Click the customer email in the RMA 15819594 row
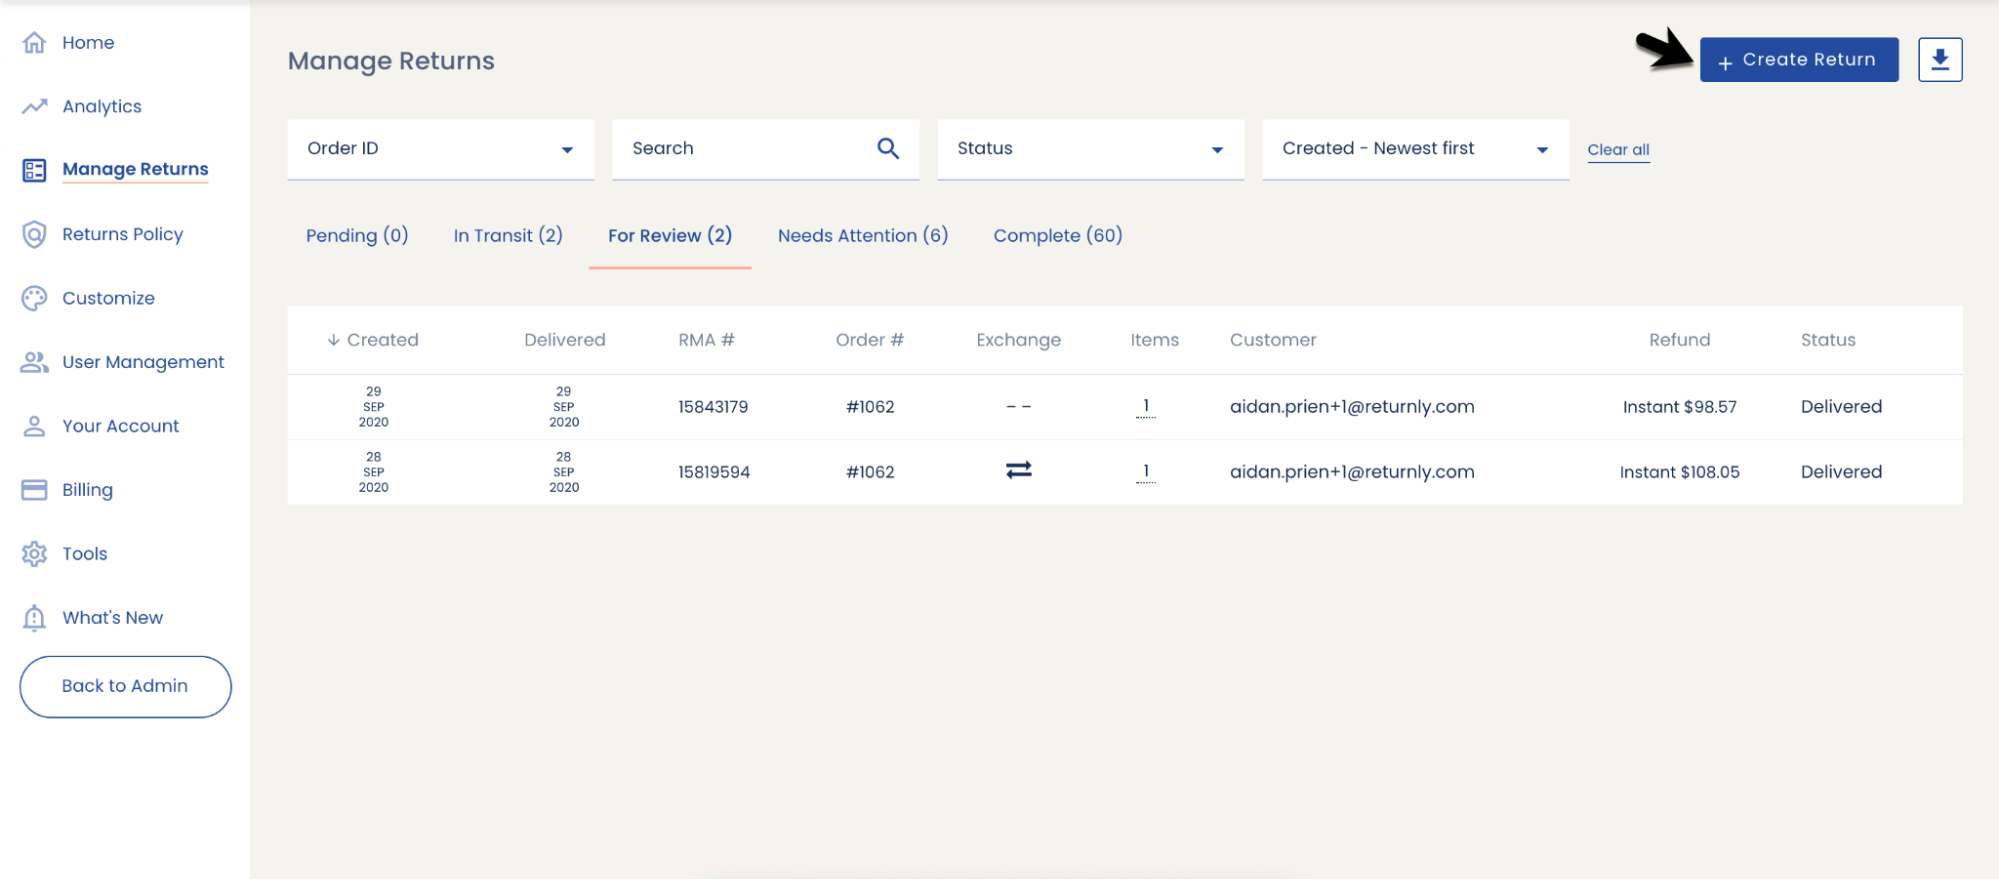Screen dimensions: 1999x880 coord(1352,472)
